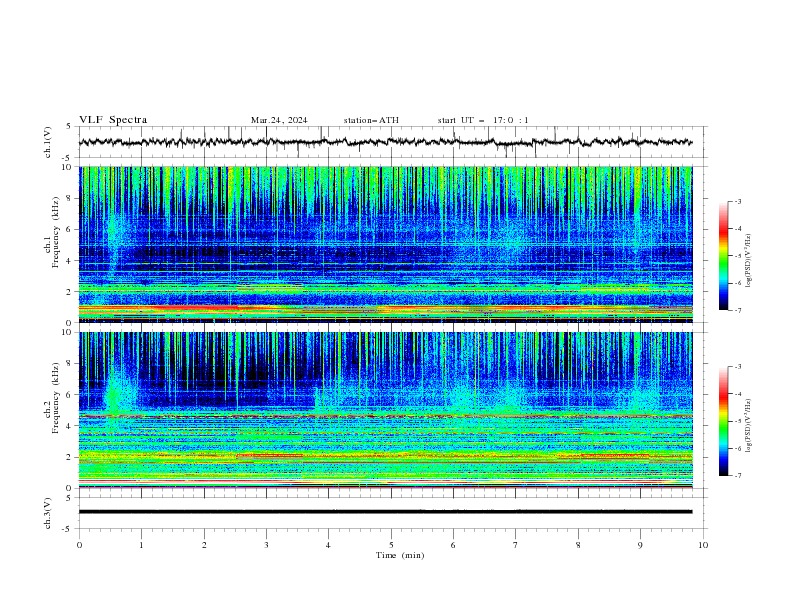Click the '8' tick on the time axis
This screenshot has width=792, height=612.
[578, 545]
